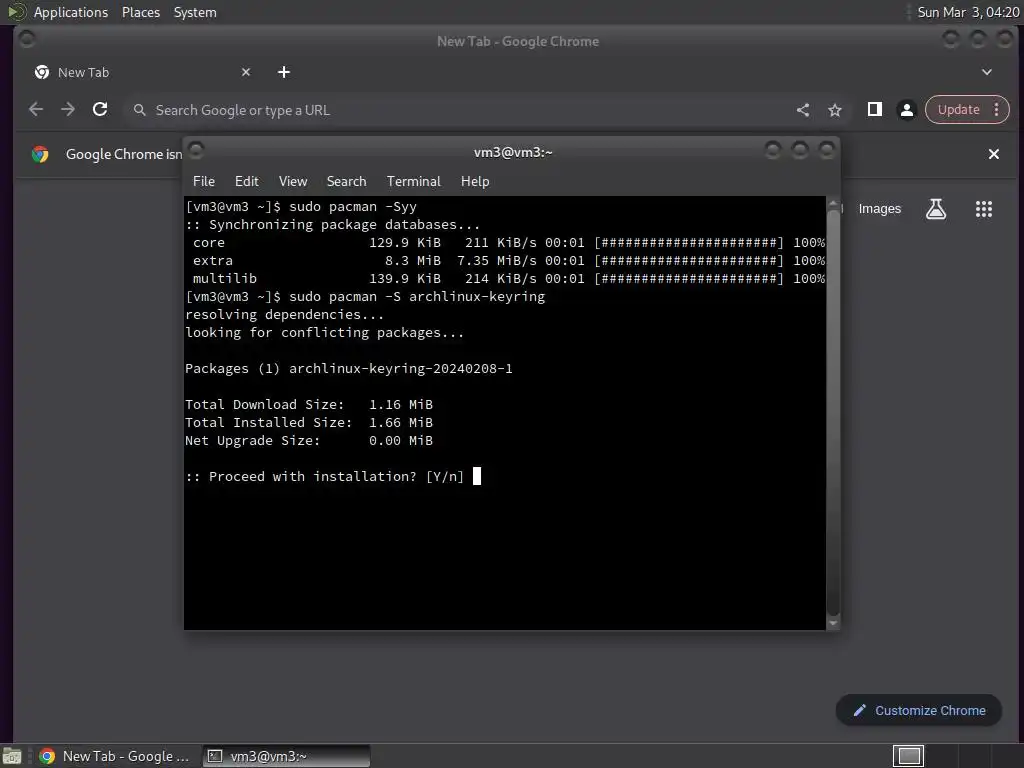Open the terminal Edit menu
Viewport: 1024px width, 768px height.
[246, 182]
